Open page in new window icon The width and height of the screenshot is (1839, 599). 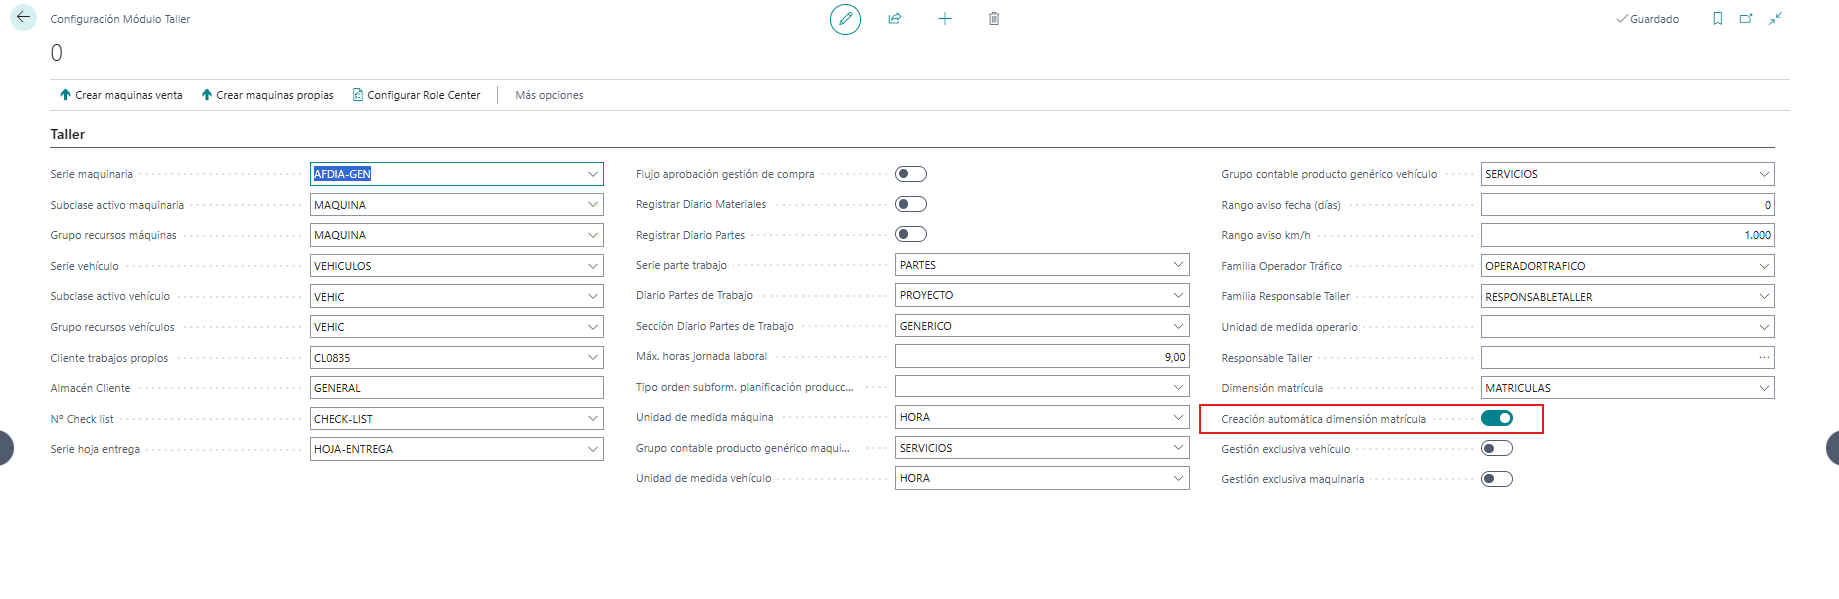[1746, 19]
